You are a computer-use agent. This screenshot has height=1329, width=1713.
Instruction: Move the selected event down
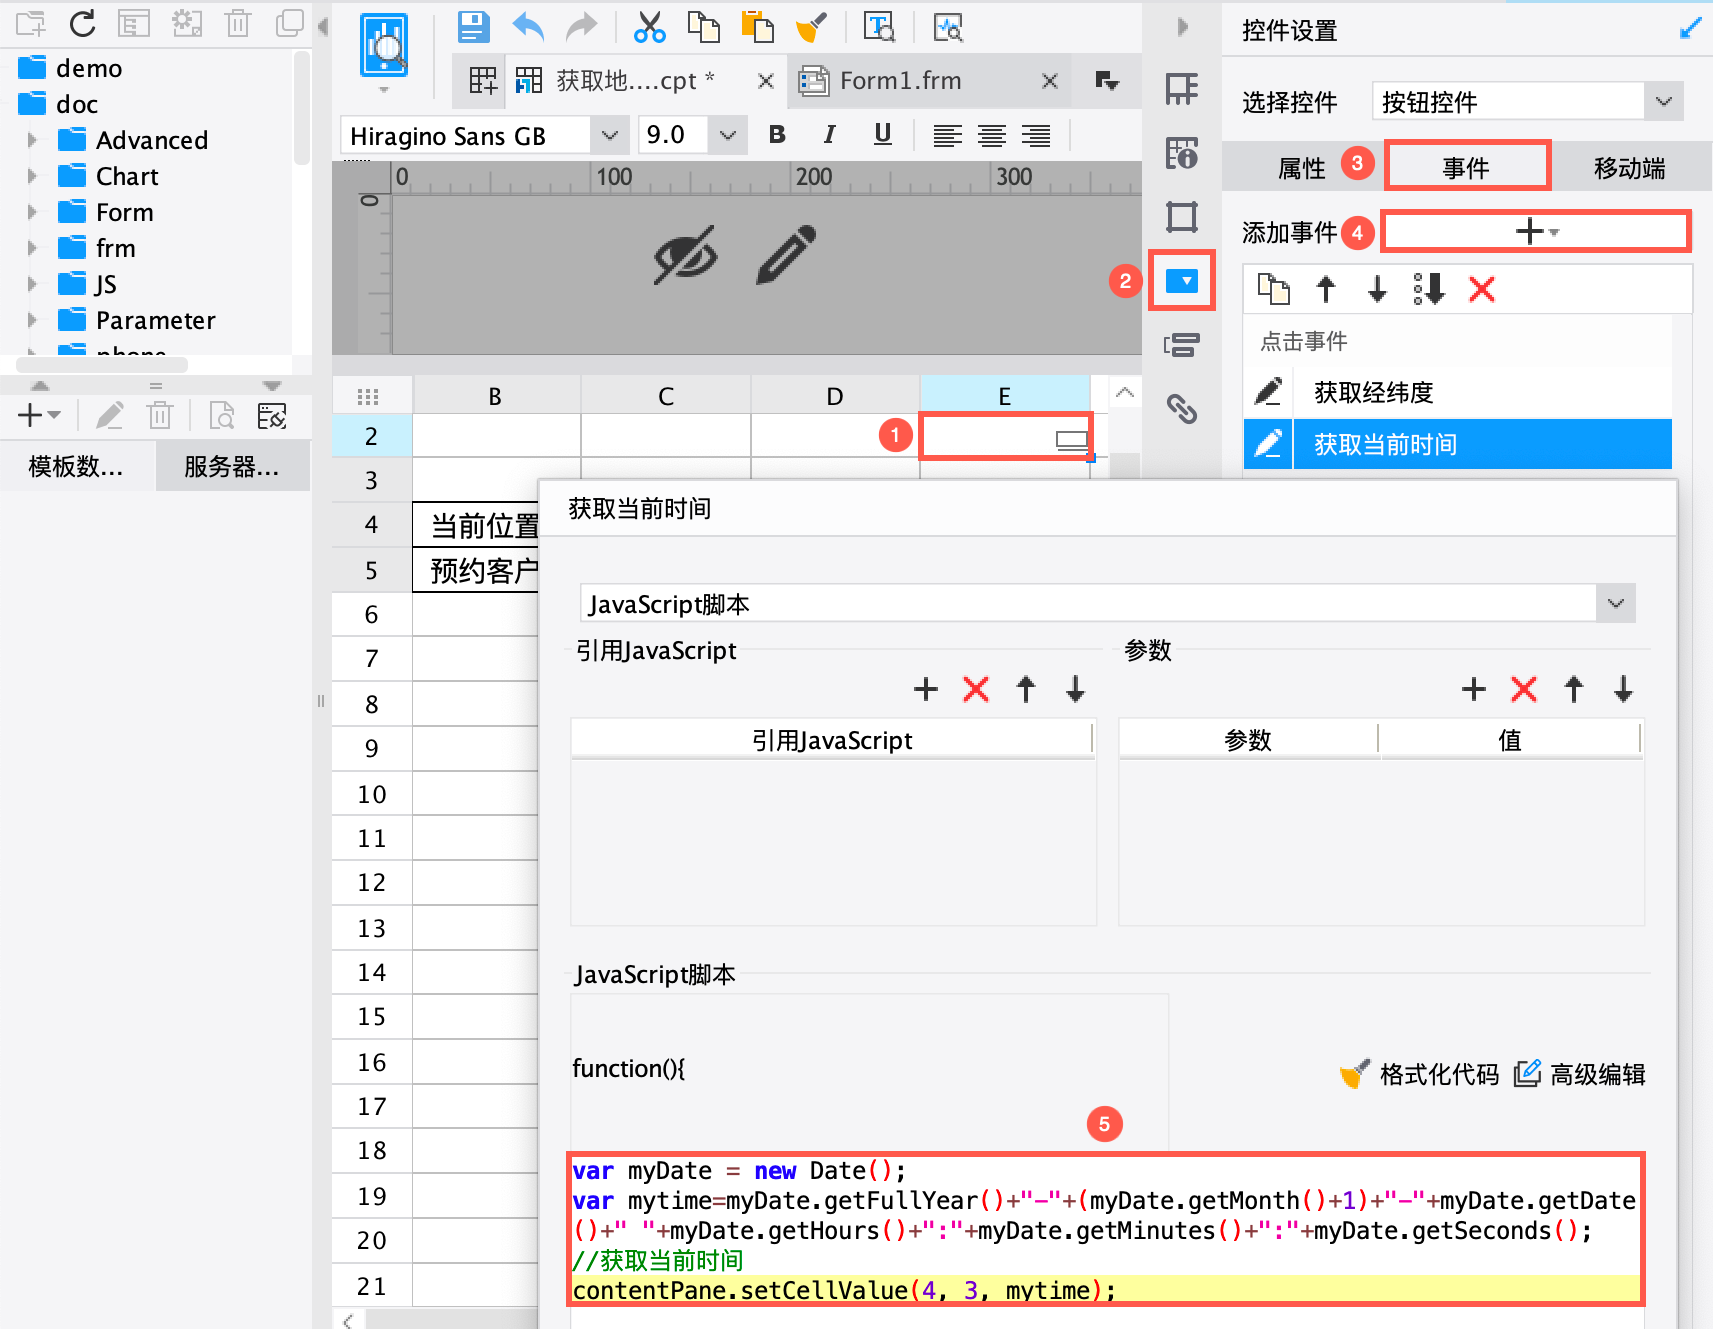pyautogui.click(x=1377, y=290)
